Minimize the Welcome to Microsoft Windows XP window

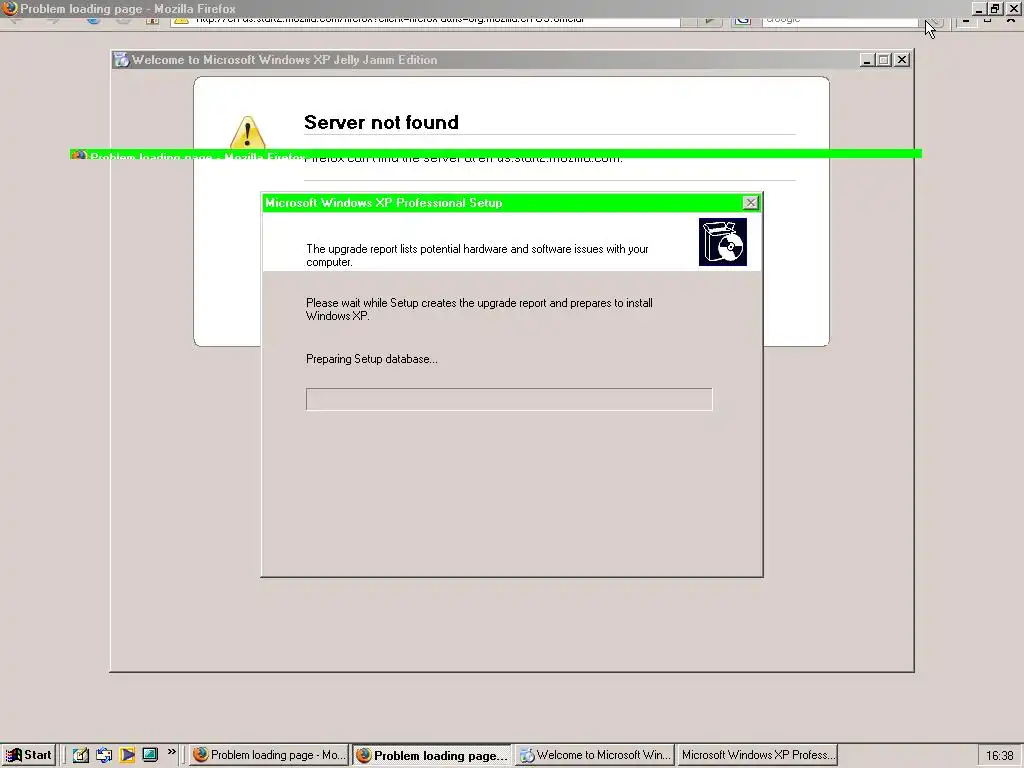click(x=867, y=59)
